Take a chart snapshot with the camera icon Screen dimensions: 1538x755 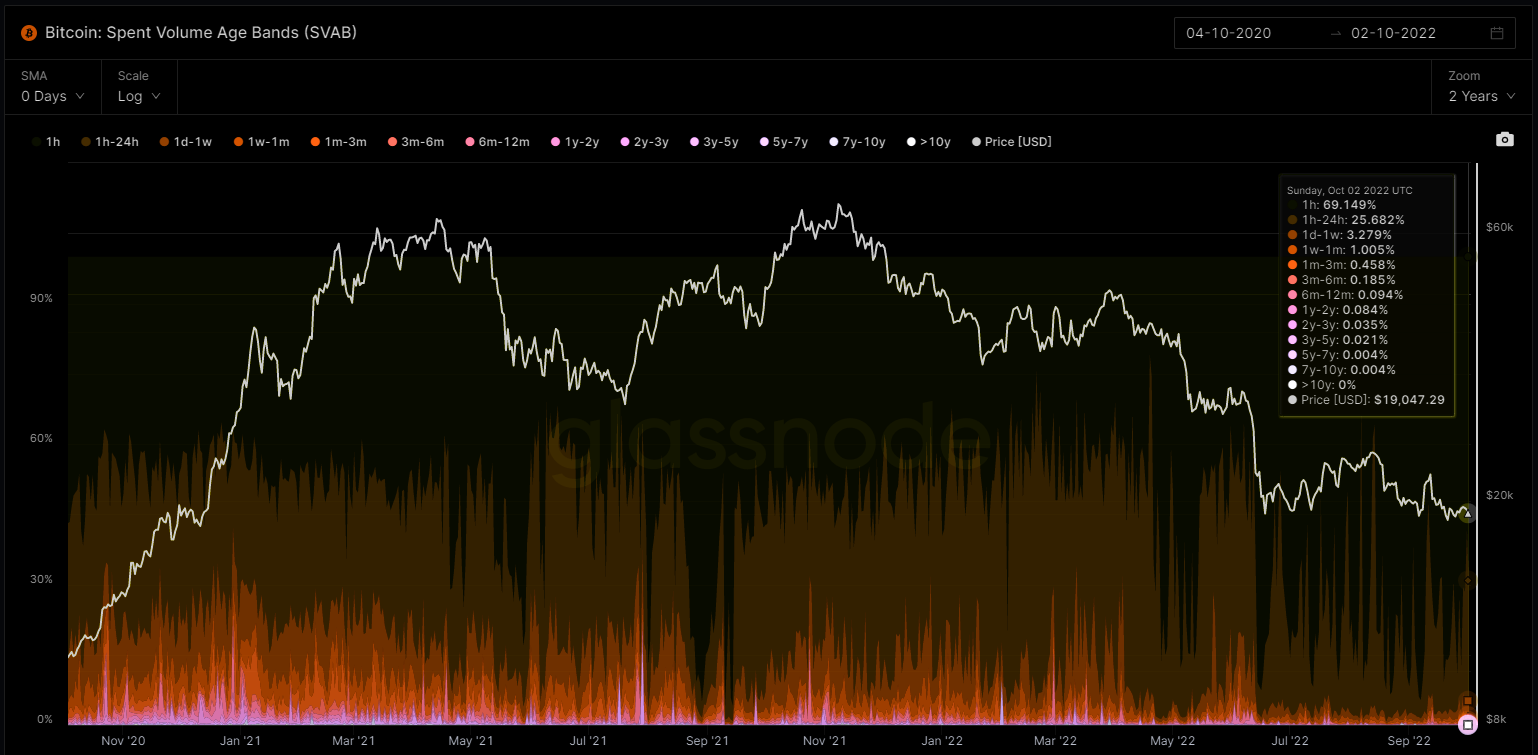coord(1504,140)
